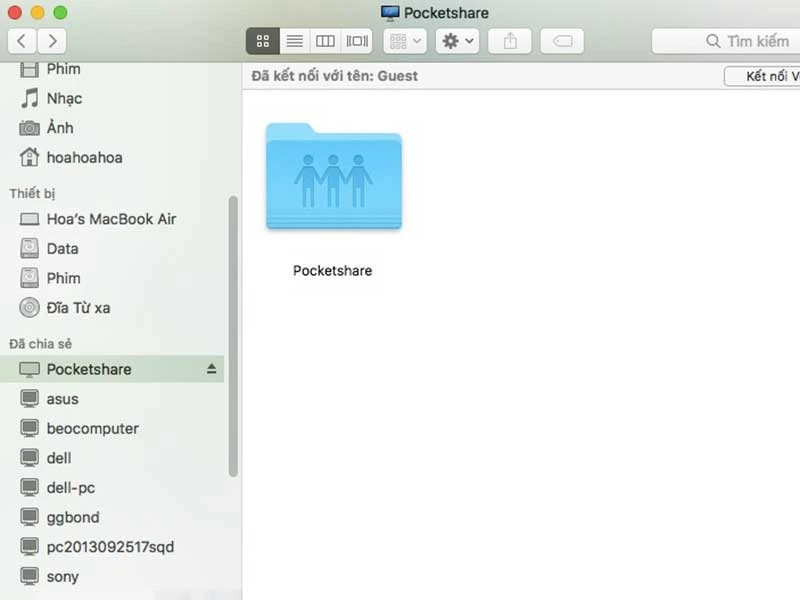Click the Kết nối connect button
Image resolution: width=800 pixels, height=600 pixels.
[x=764, y=76]
